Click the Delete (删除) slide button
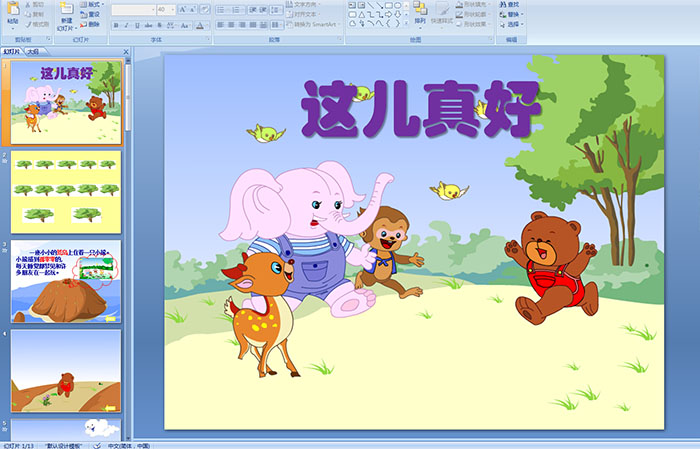The height and width of the screenshot is (449, 700). tap(90, 24)
